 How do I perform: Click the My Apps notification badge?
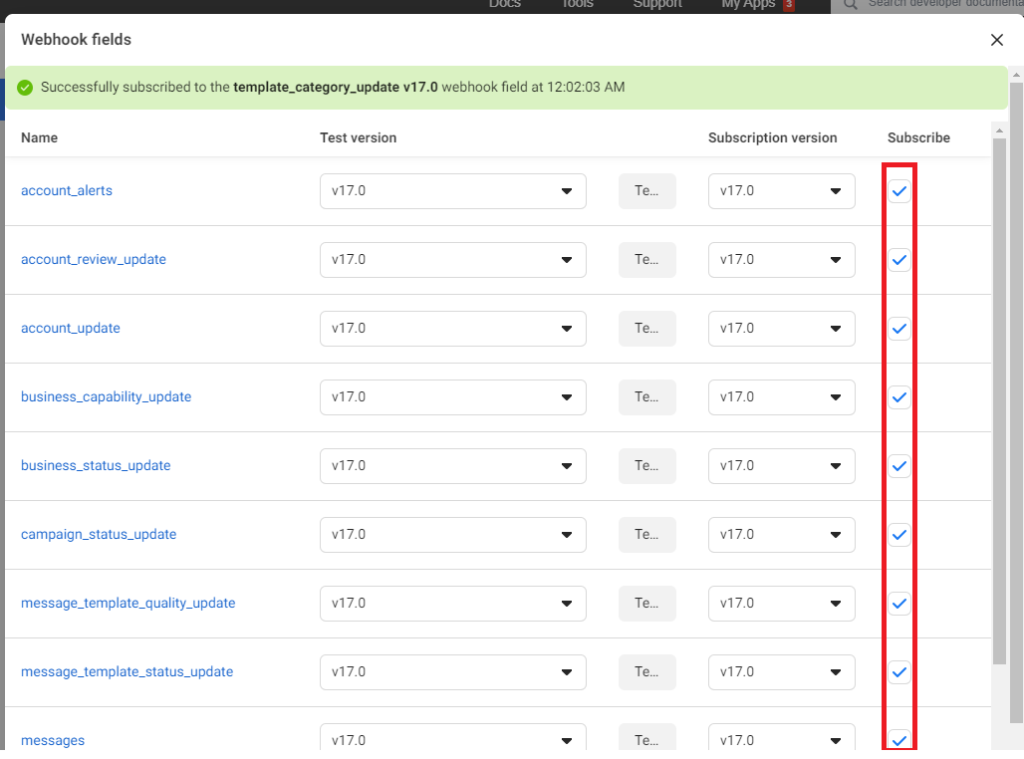(x=789, y=5)
